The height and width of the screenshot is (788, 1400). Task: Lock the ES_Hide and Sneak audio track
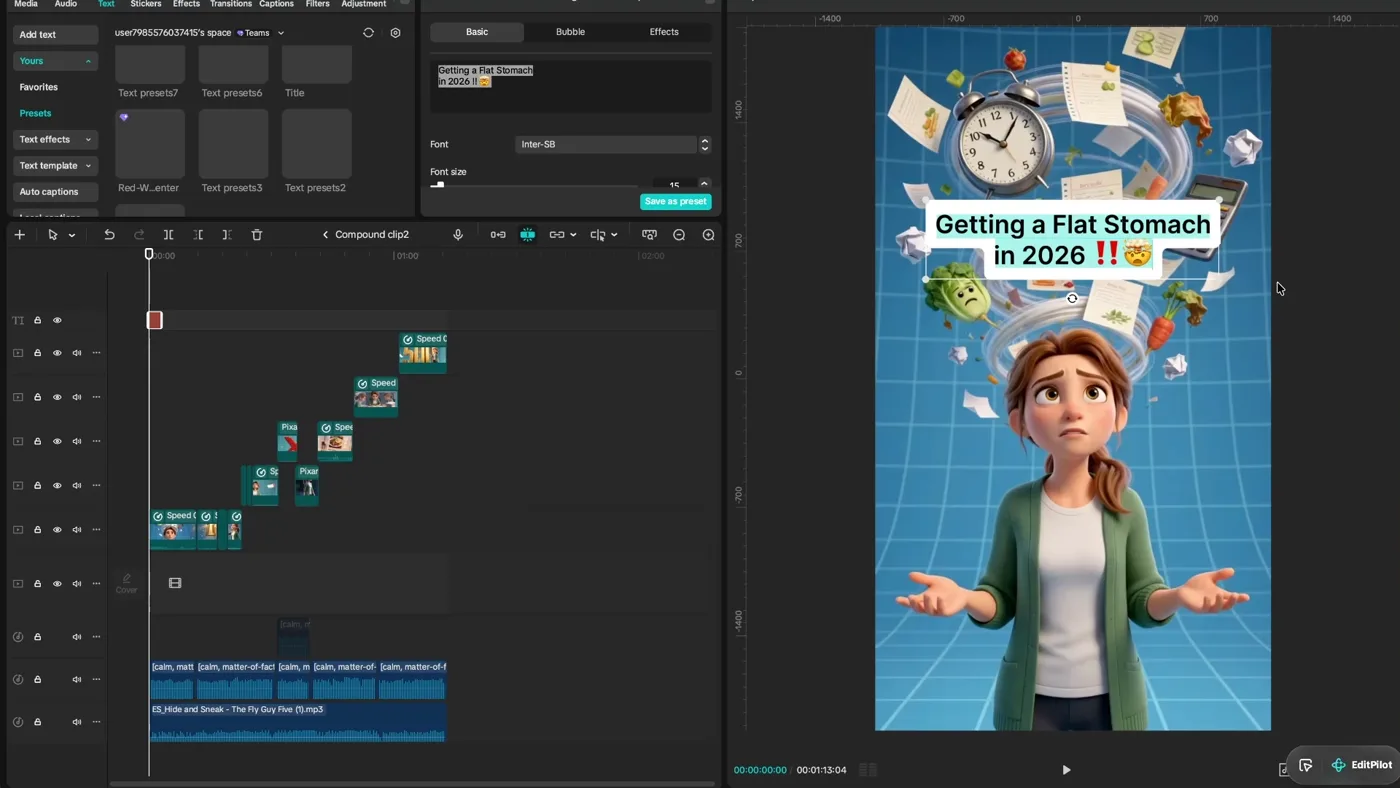coord(38,722)
